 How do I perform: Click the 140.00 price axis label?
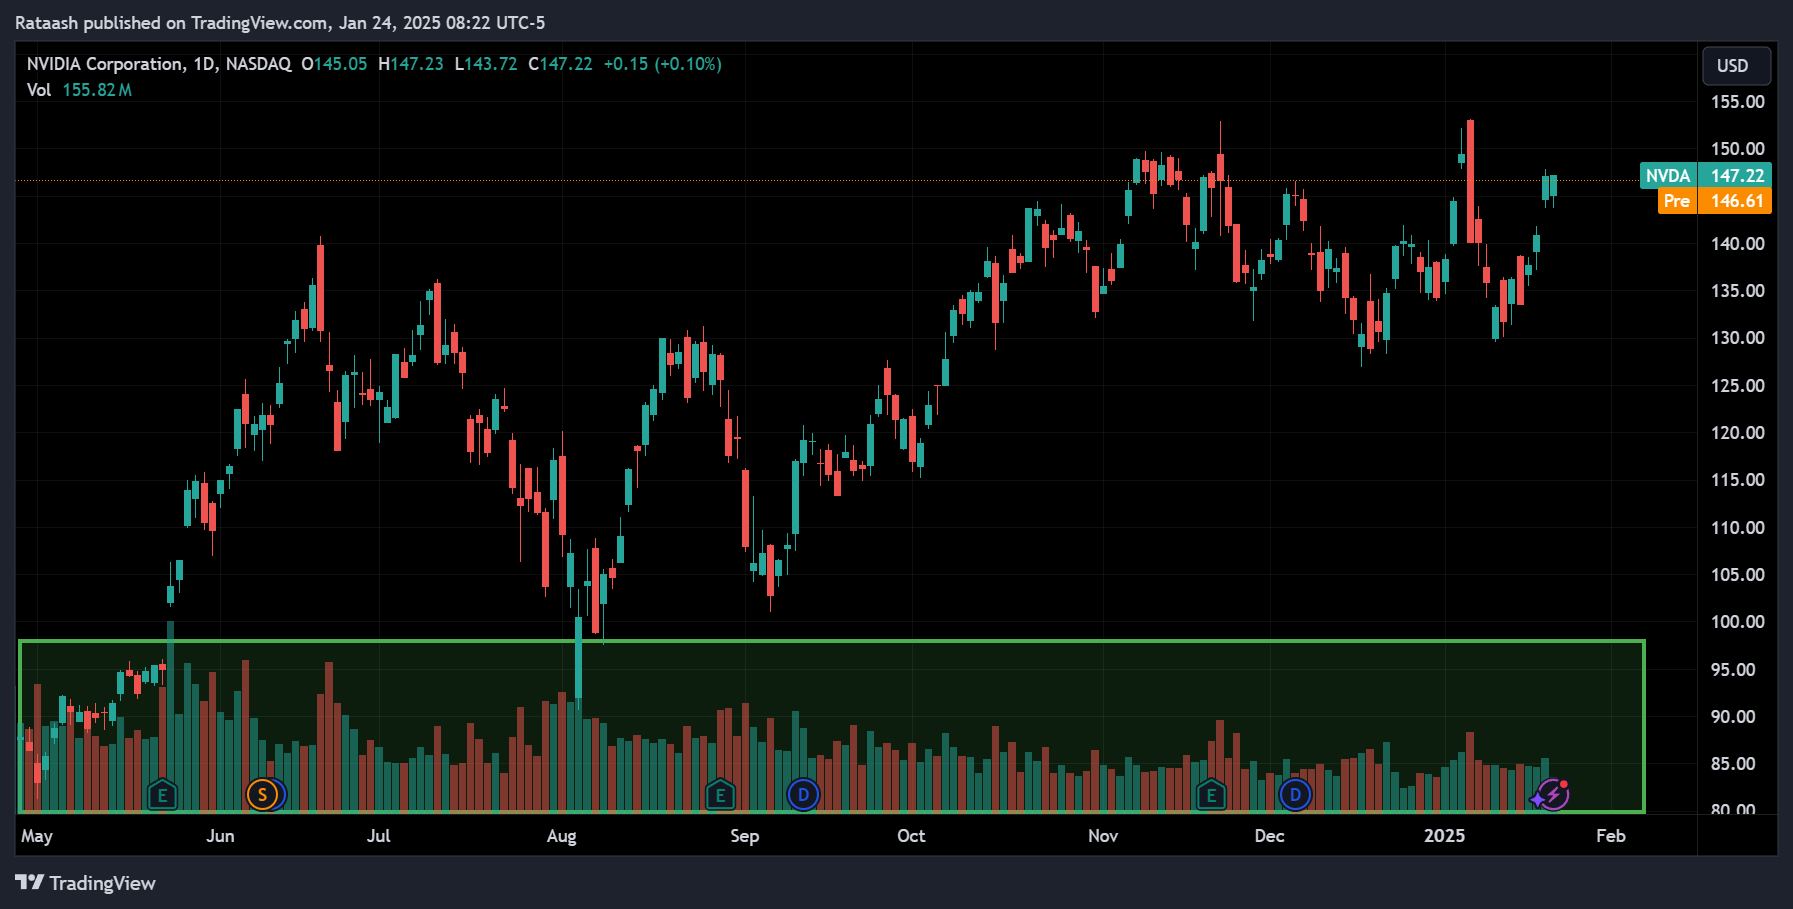1737,244
